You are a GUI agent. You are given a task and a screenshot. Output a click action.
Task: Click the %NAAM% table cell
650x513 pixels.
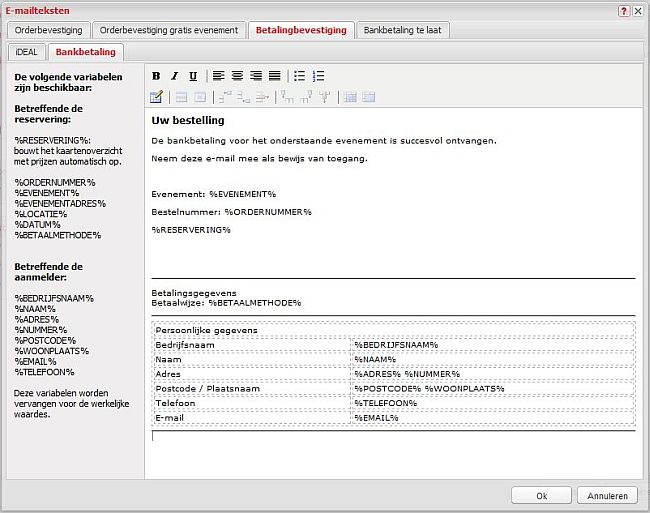(x=492, y=359)
